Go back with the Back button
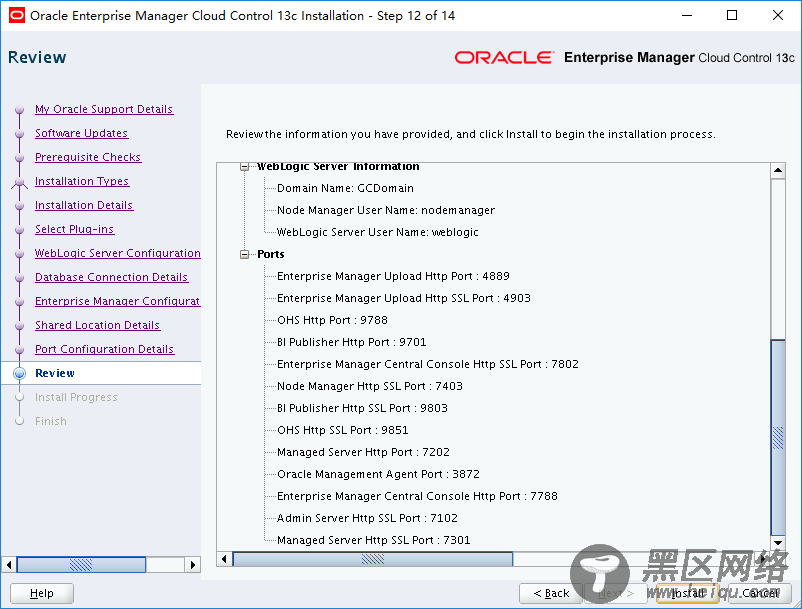This screenshot has height=609, width=802. click(x=551, y=593)
